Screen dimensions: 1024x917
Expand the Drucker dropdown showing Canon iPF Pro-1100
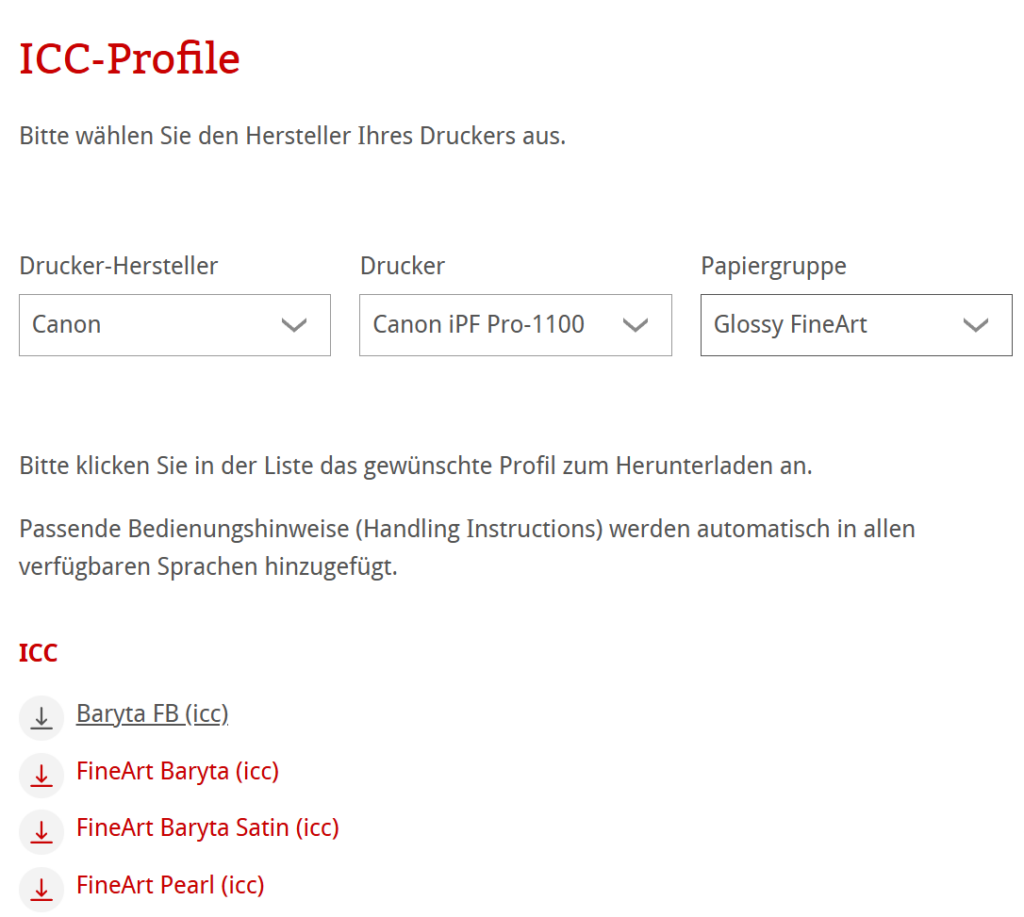pos(515,325)
